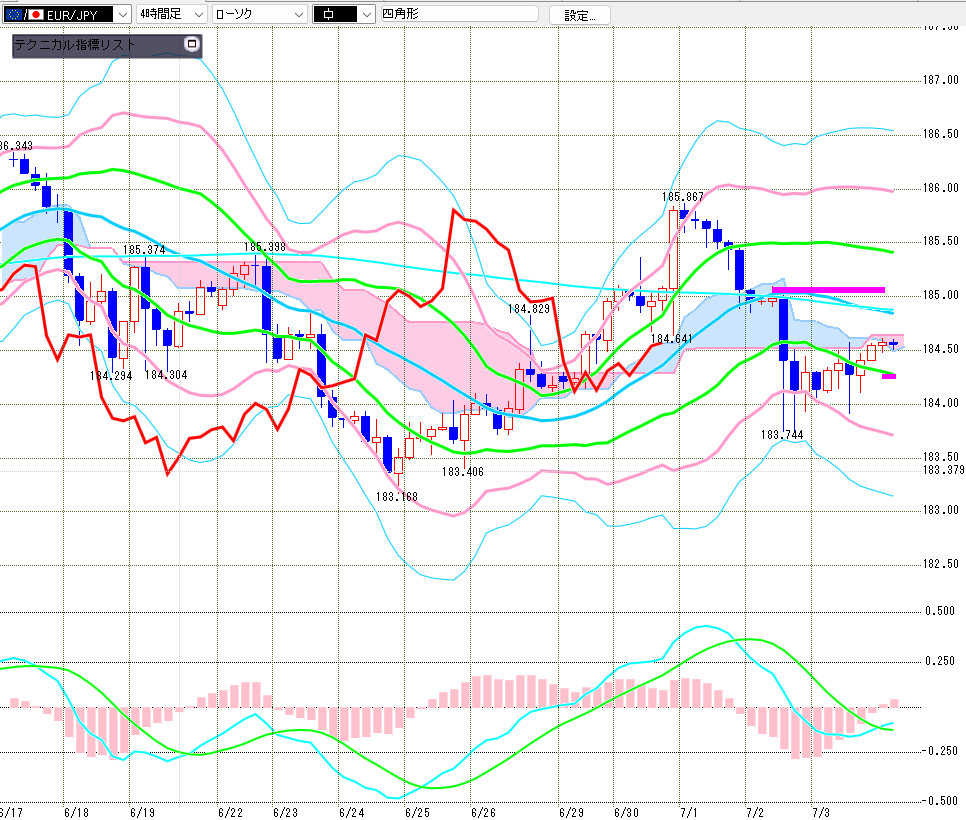The image size is (966, 820).
Task: Click the Japan flag icon in pair selector
Action: [36, 14]
